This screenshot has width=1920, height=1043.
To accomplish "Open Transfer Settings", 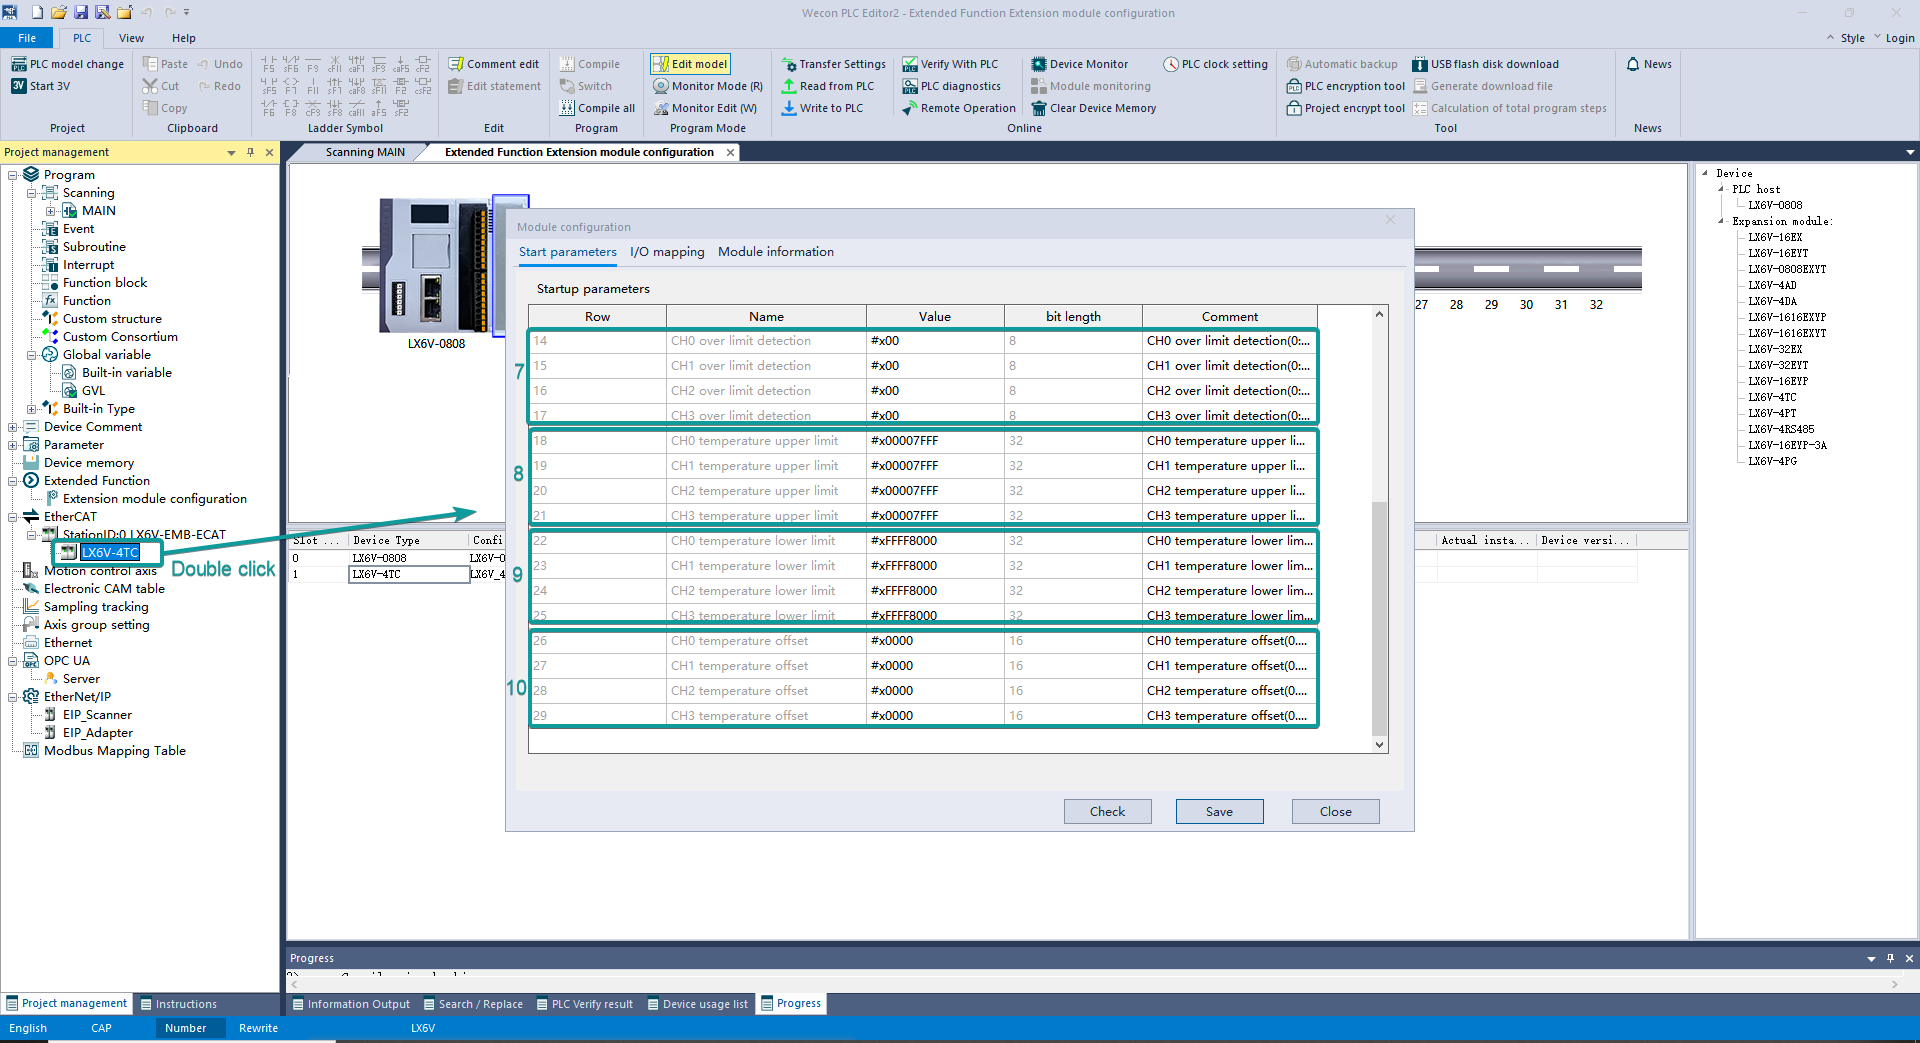I will click(x=834, y=64).
